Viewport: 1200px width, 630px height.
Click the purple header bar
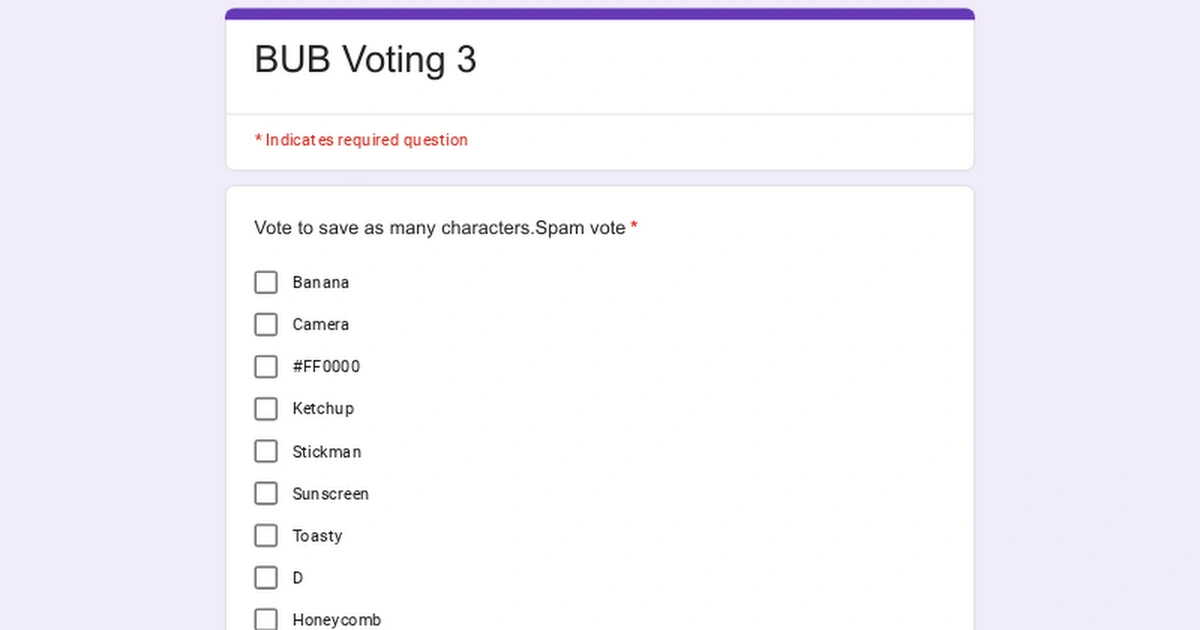[600, 12]
